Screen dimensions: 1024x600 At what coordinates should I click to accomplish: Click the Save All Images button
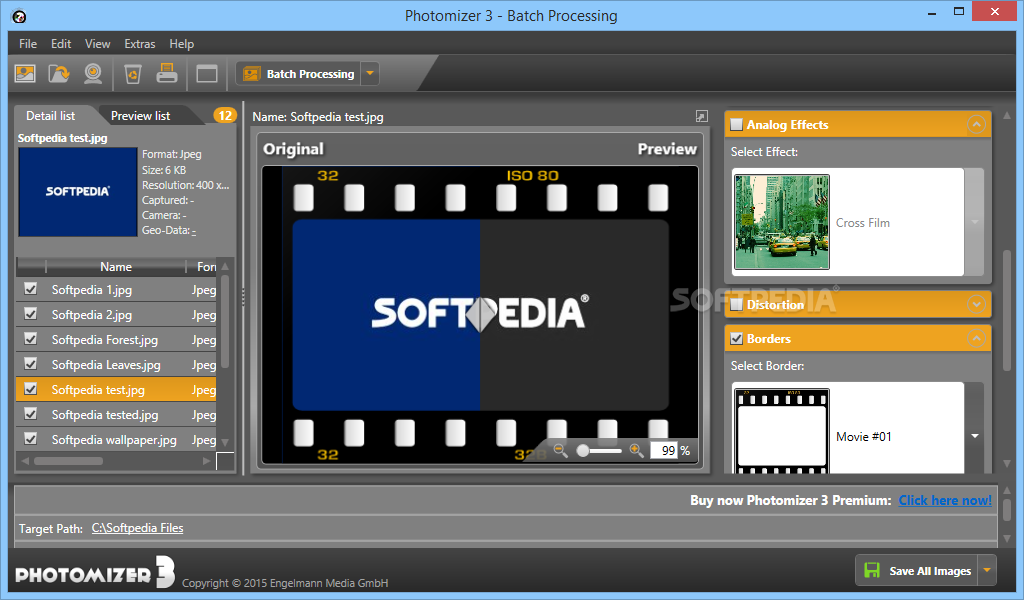[x=917, y=571]
